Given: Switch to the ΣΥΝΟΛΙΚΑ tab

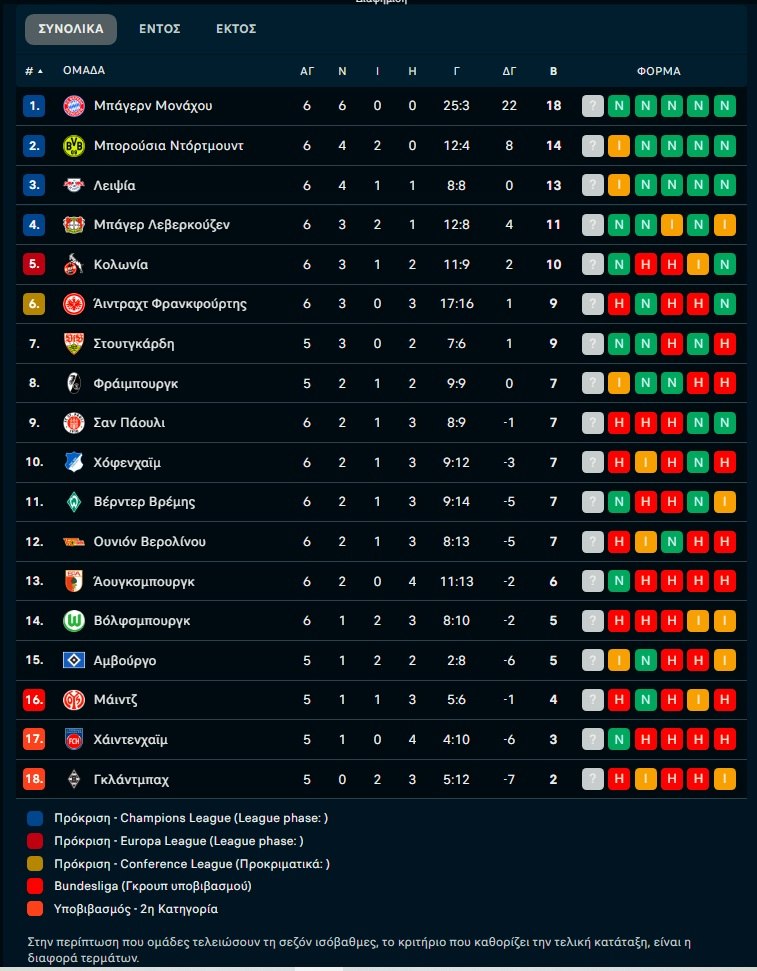Looking at the screenshot, I should pos(71,29).
